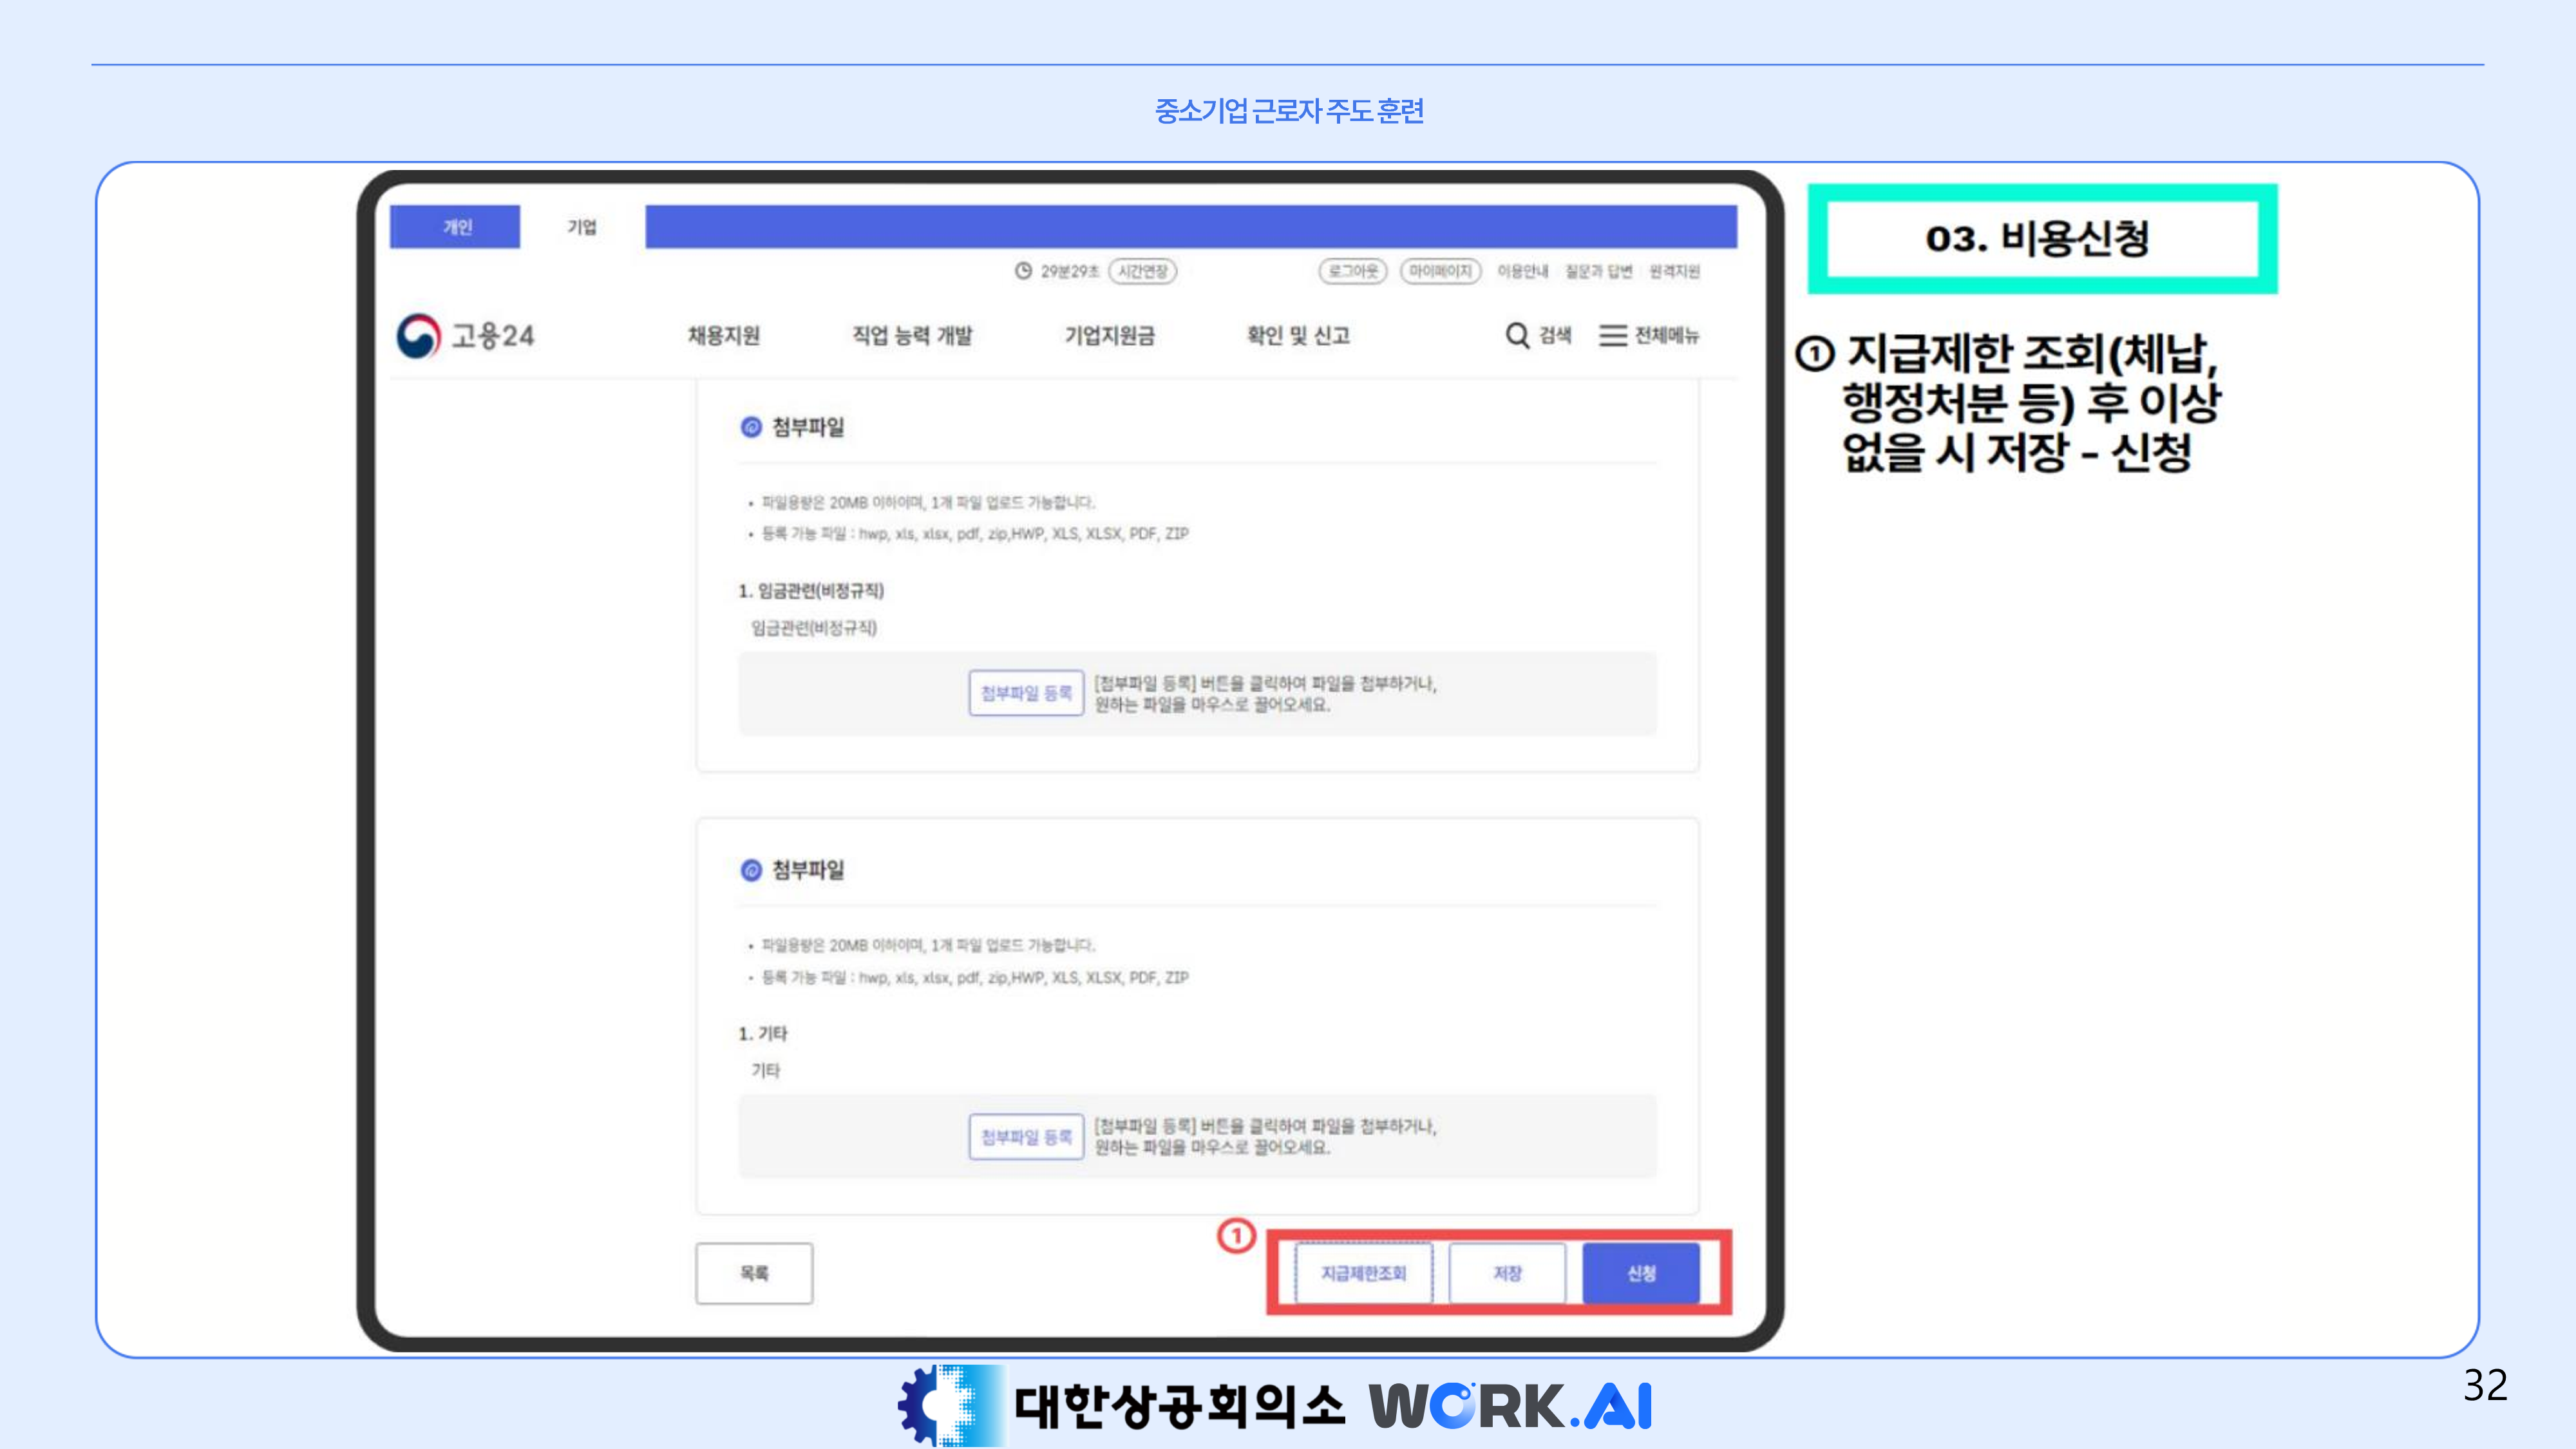Click the search magnifier icon
This screenshot has height=1449, width=2576.
pos(1516,336)
